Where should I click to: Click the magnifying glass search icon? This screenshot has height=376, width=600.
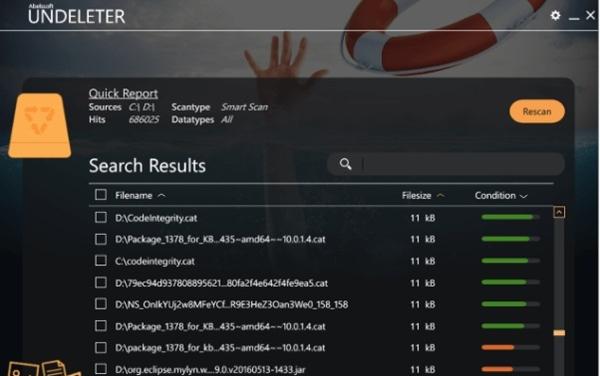tap(345, 164)
